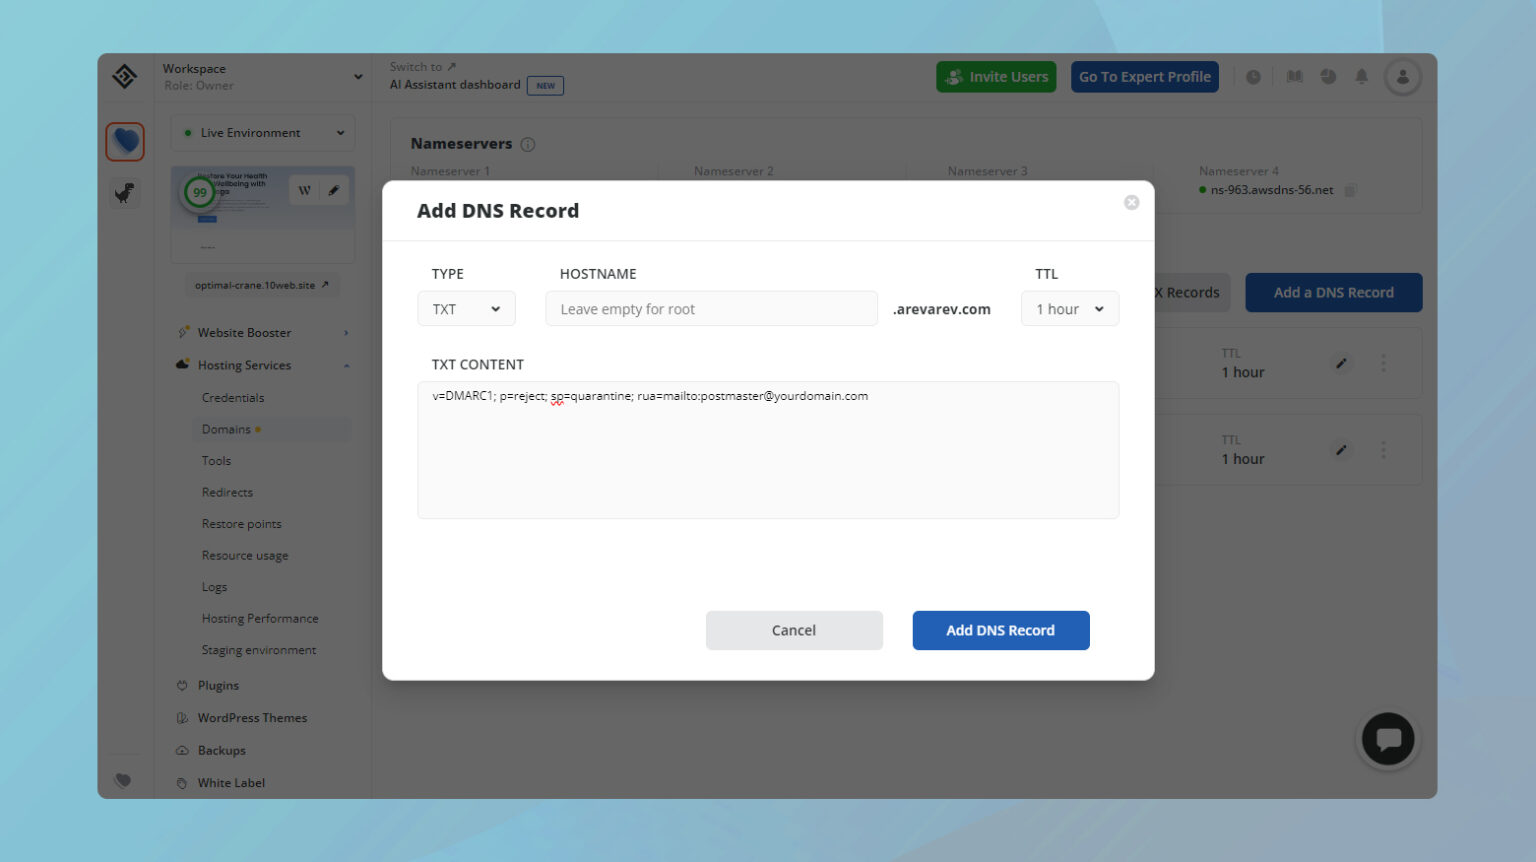The image size is (1536, 862).
Task: Open the TYPE dropdown showing TXT
Action: (466, 309)
